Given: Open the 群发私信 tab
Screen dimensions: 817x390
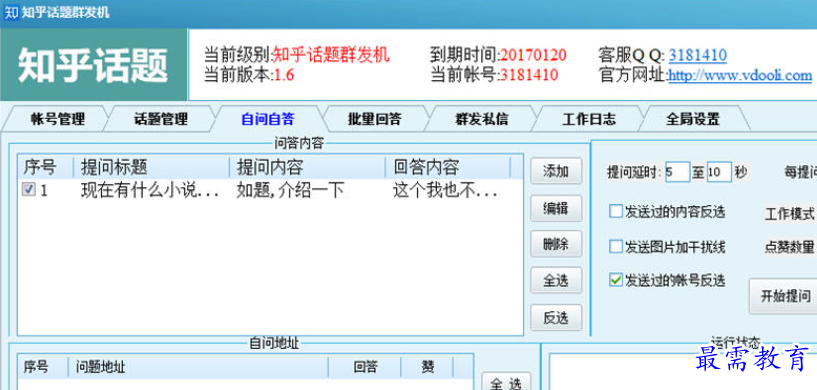Looking at the screenshot, I should click(481, 119).
